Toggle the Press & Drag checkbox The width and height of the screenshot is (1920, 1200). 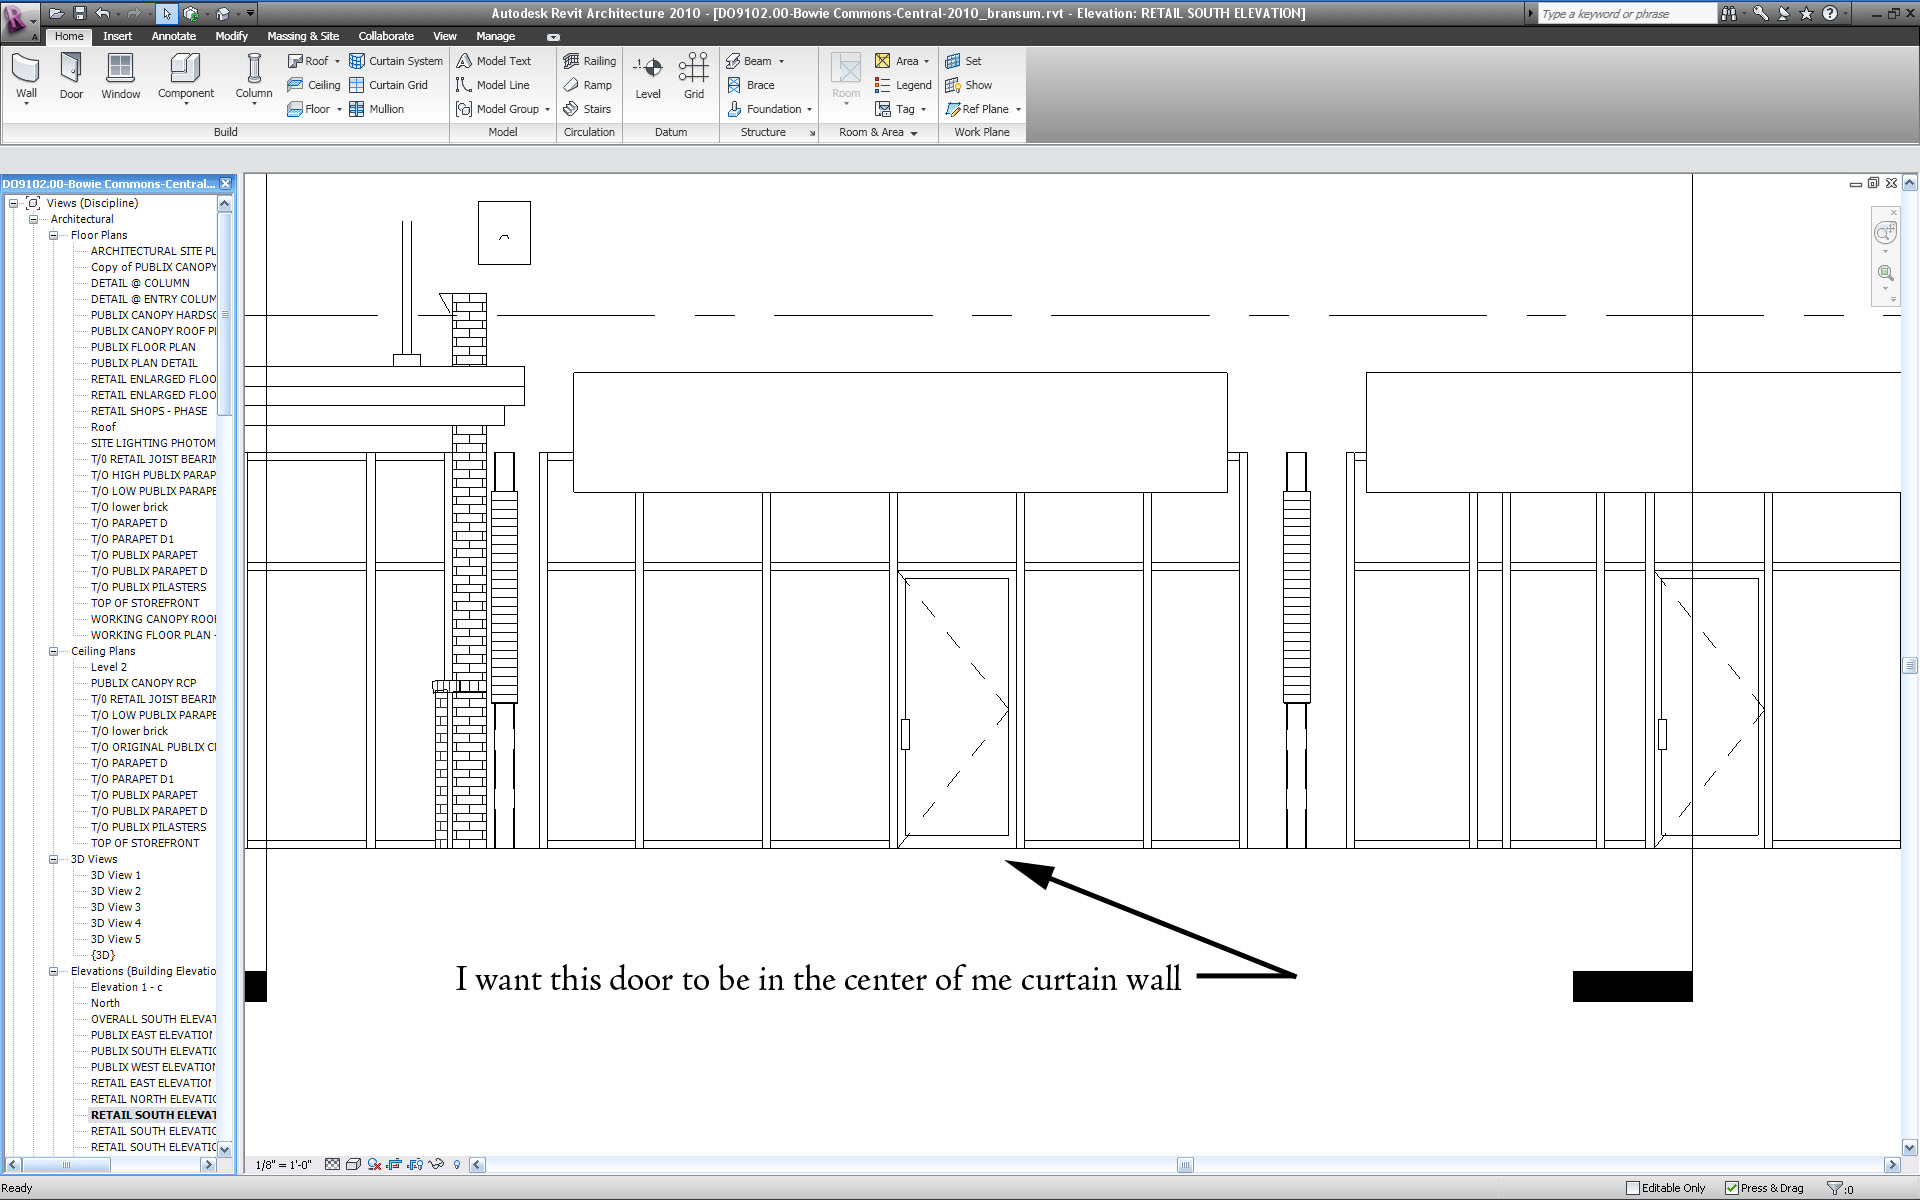[1732, 1188]
